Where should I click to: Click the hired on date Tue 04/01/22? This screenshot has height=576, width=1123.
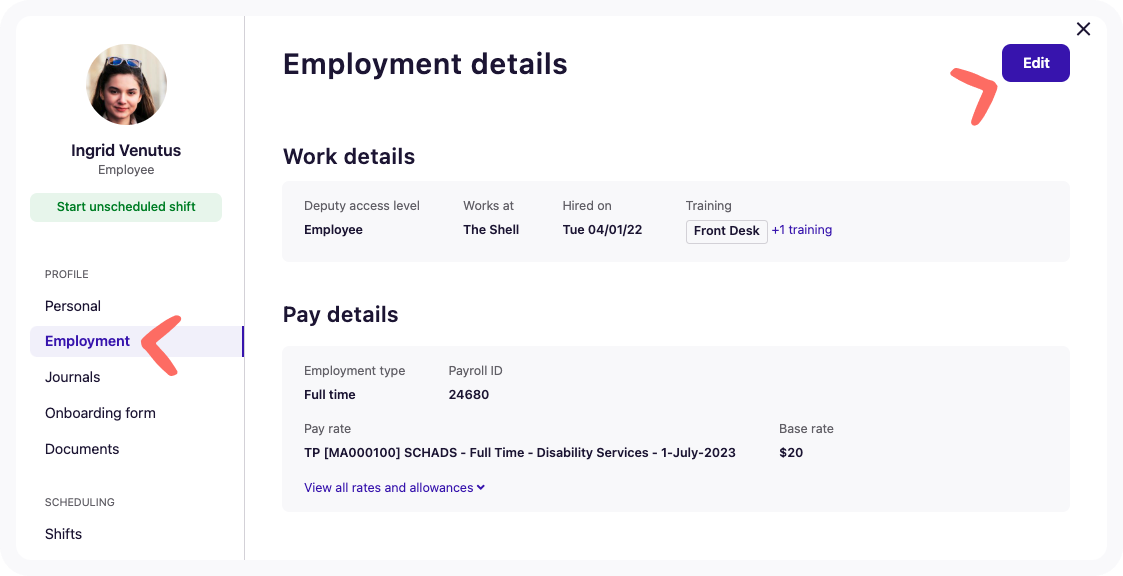(601, 229)
